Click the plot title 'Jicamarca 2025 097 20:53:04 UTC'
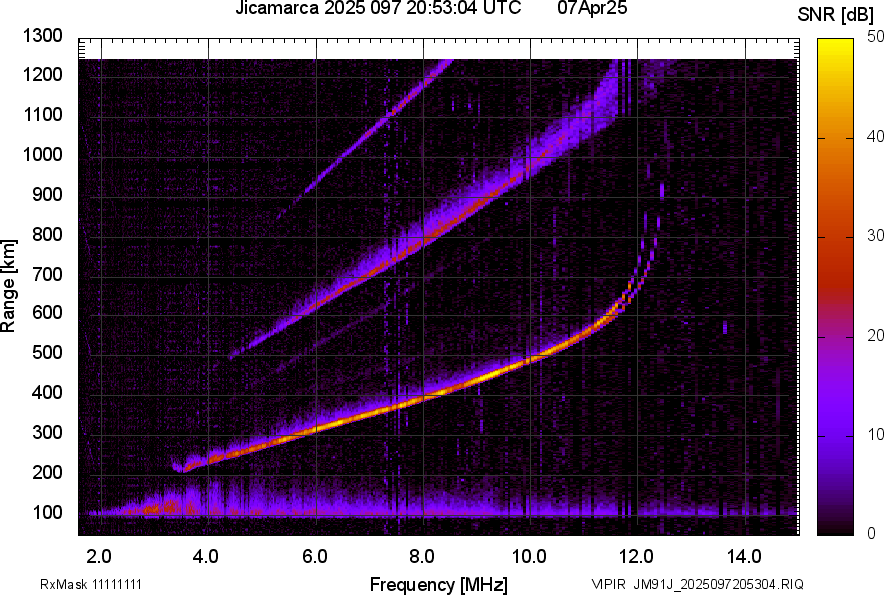The image size is (884, 595). tap(378, 8)
